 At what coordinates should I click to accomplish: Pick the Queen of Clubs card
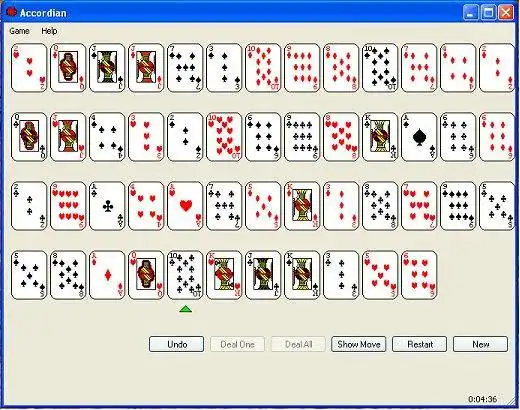point(29,137)
